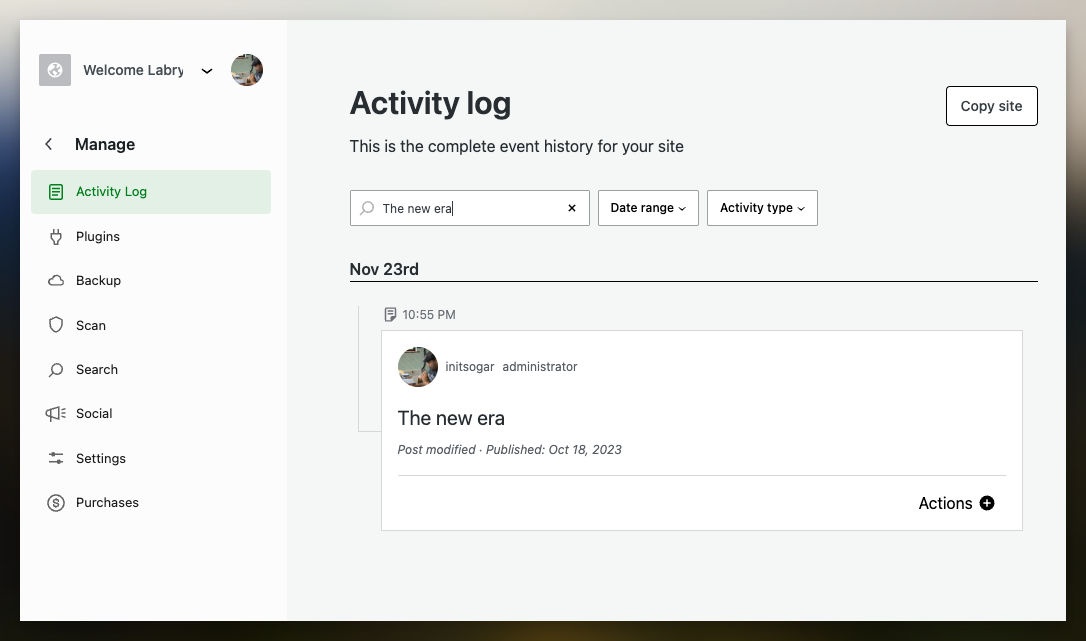Open Plugins using the plug icon
Image resolution: width=1086 pixels, height=641 pixels.
pos(55,236)
